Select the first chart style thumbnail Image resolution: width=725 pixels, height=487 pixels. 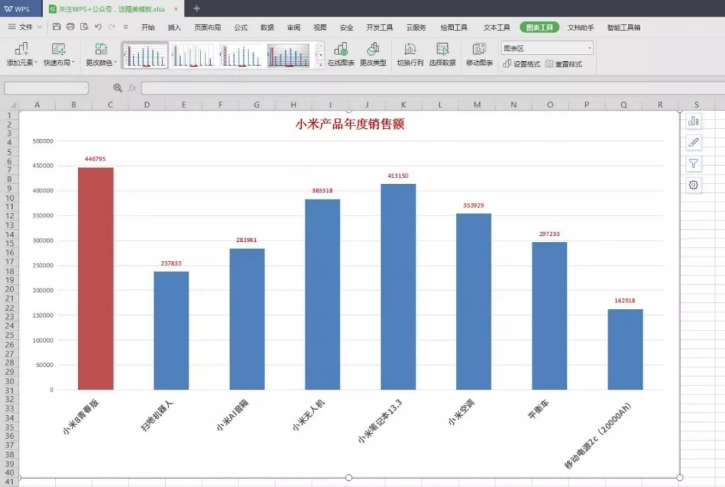click(x=145, y=55)
